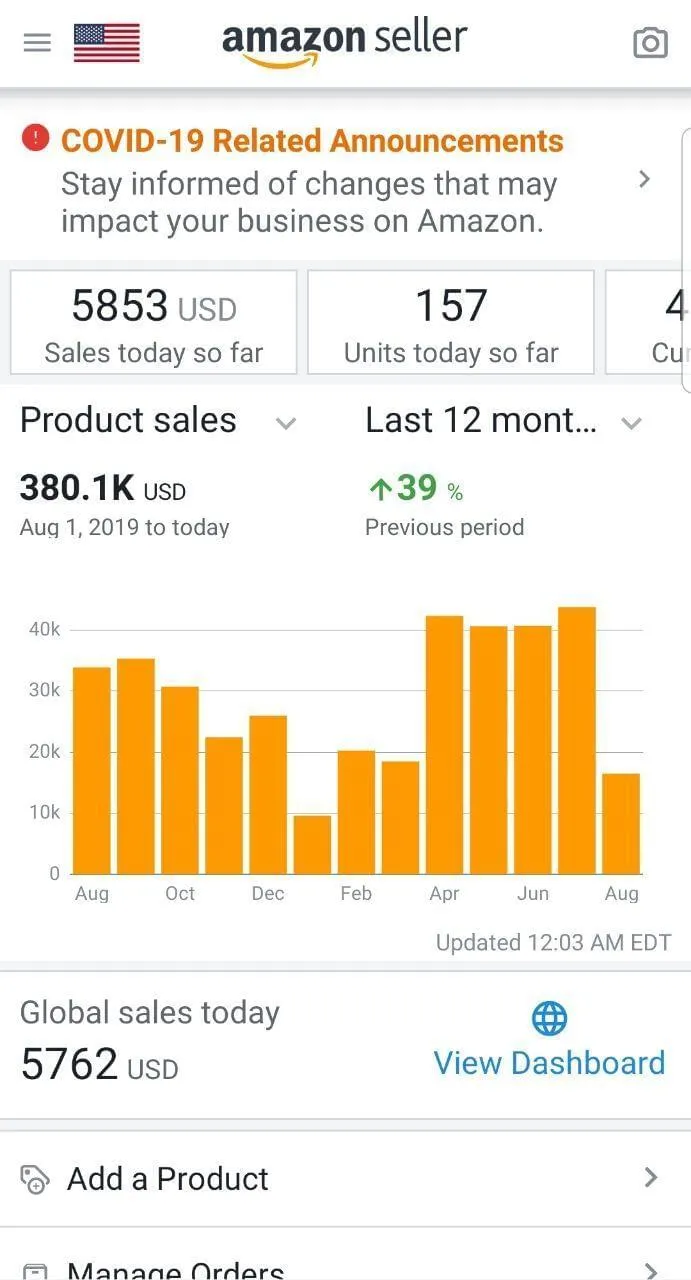Expand COVID-19 announcements chevron arrow
This screenshot has width=691, height=1280.
pos(645,179)
